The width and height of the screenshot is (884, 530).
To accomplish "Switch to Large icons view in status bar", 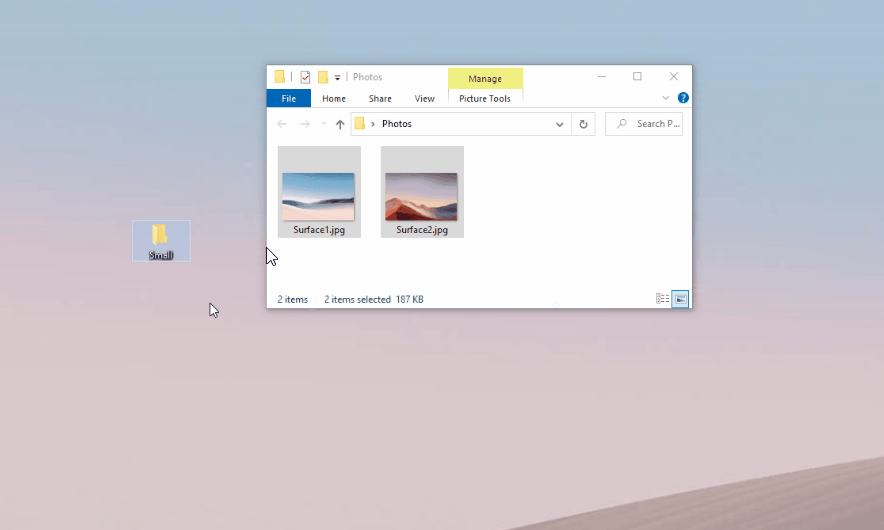I will (x=680, y=299).
